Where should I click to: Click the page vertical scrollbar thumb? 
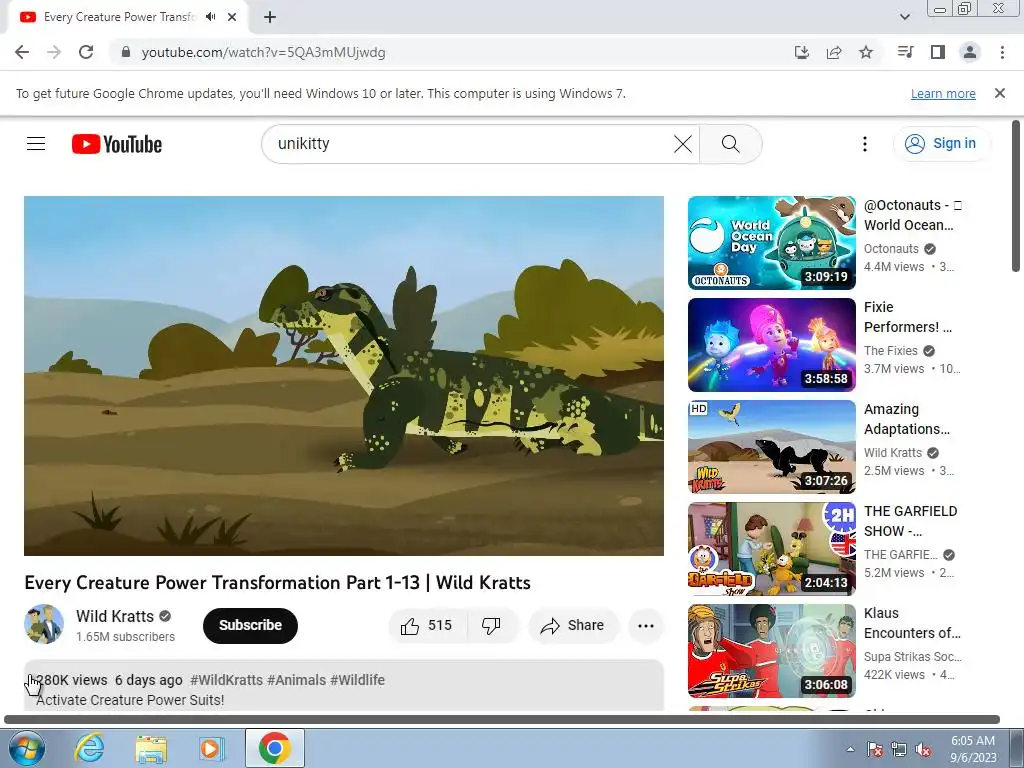1016,196
